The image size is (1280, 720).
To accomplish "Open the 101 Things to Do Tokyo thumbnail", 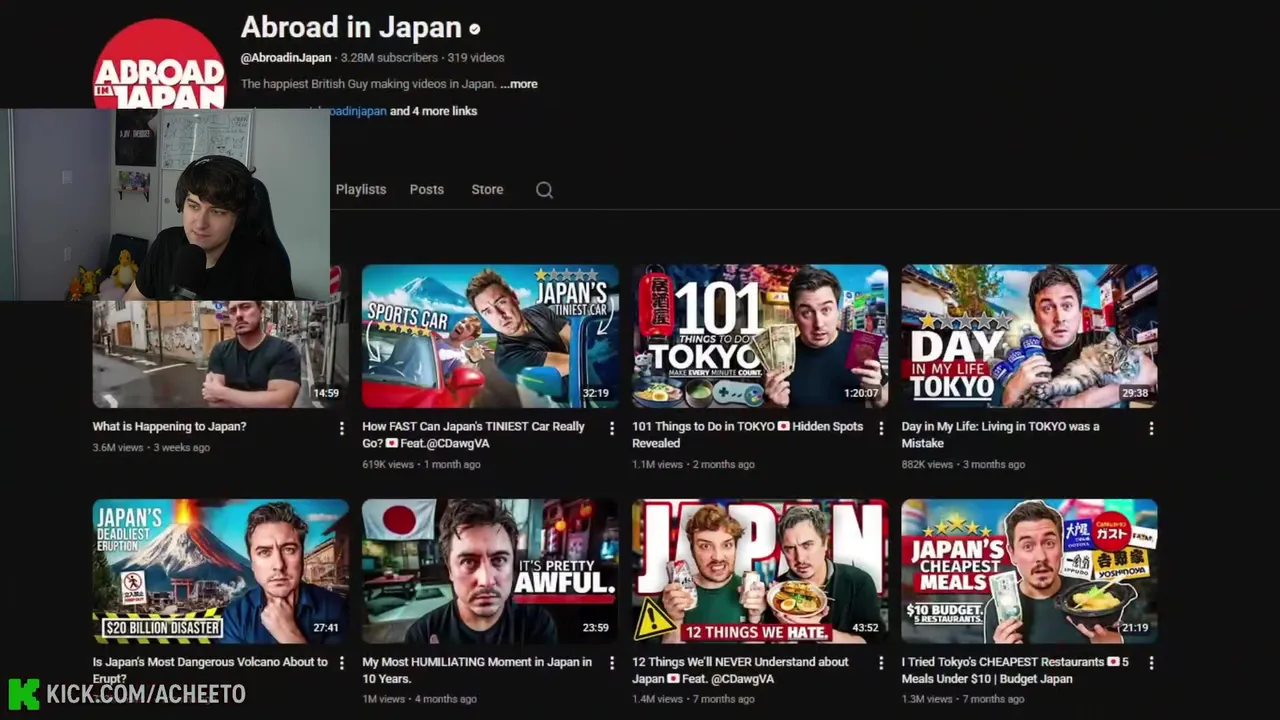I will tap(760, 336).
